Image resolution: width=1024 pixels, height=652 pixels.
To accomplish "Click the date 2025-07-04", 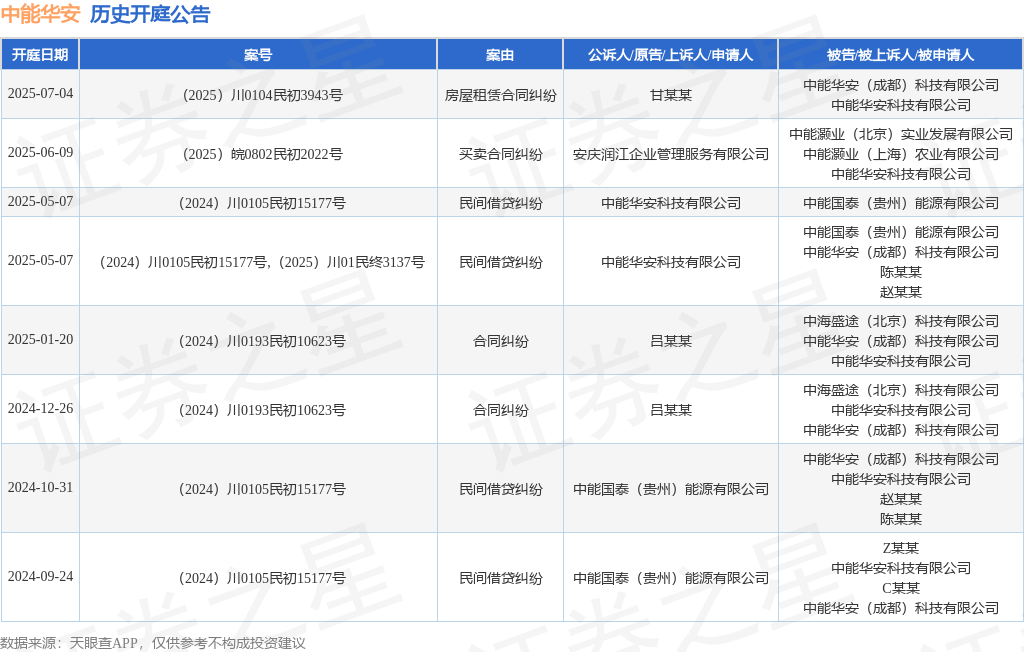I will click(x=40, y=93).
